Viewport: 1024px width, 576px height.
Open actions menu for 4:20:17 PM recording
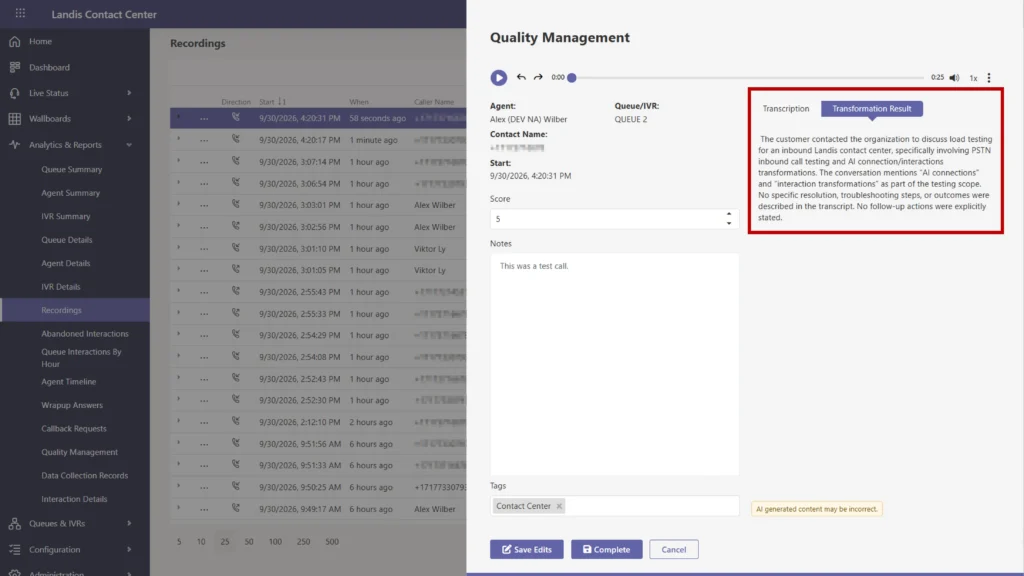pos(204,140)
